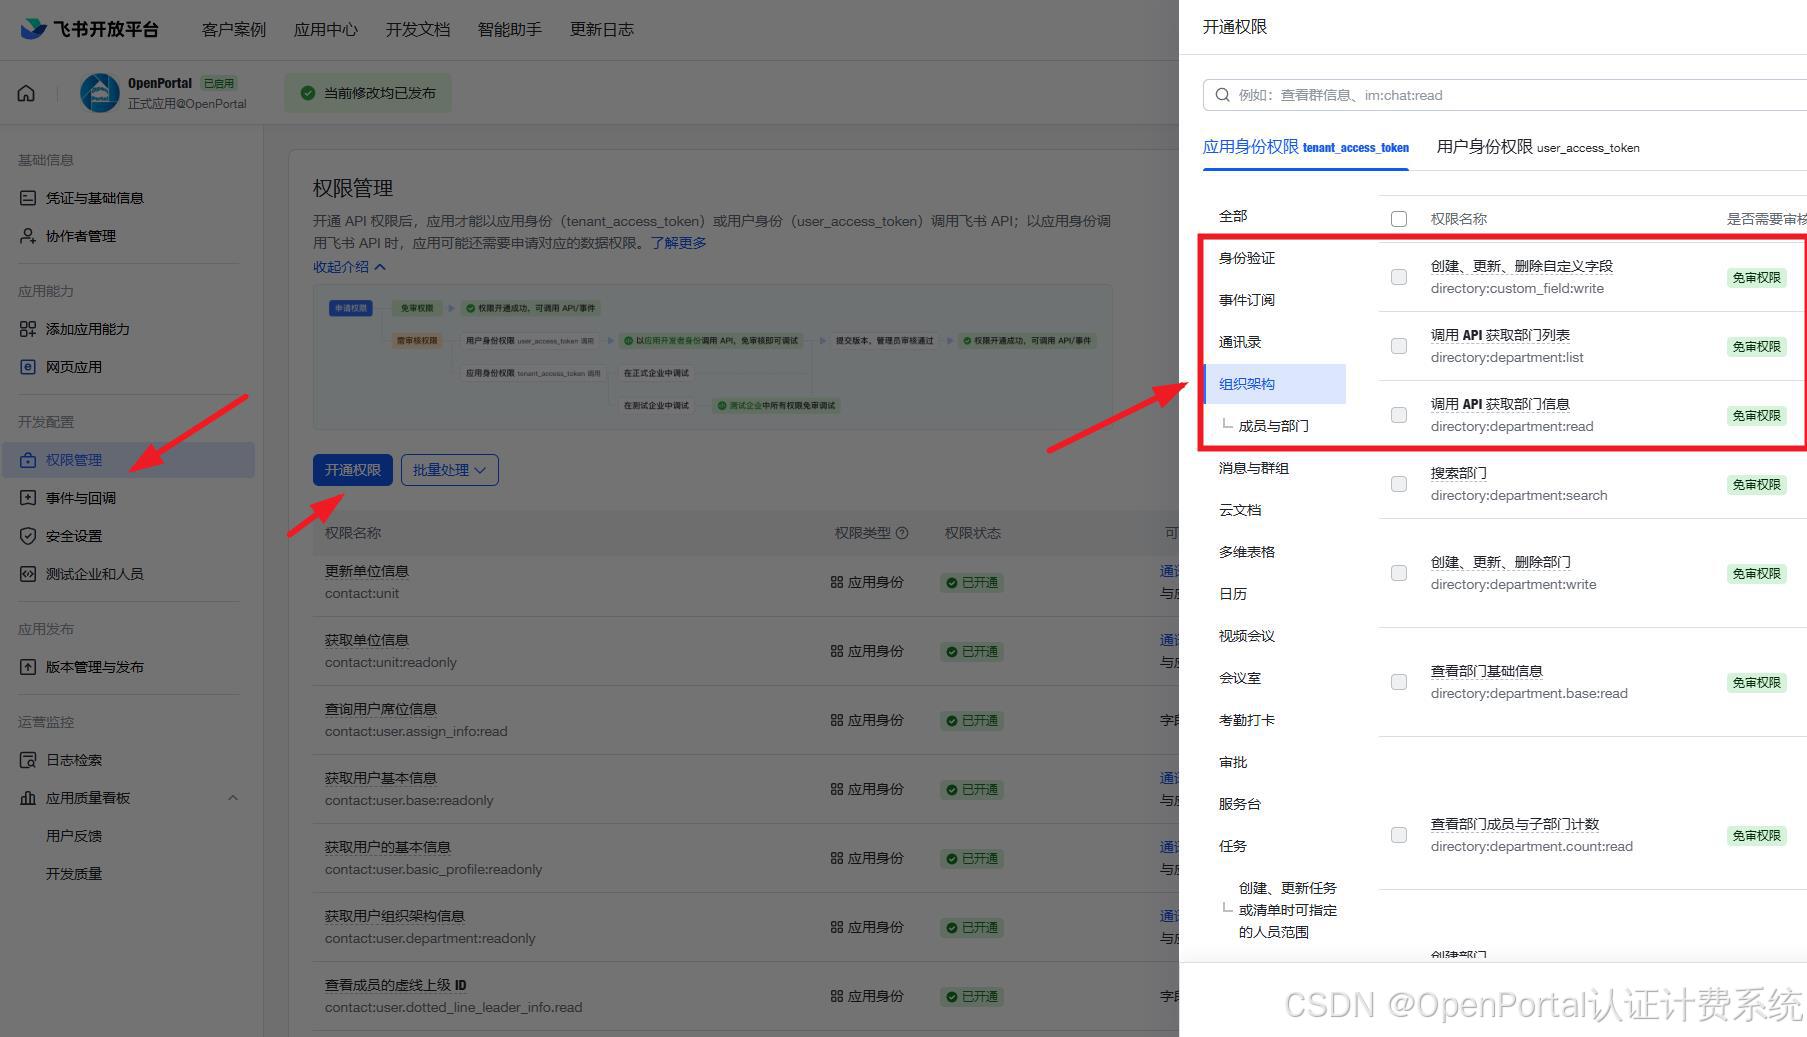Screen dimensions: 1807x1037
Task: Click the help icon beside 权限类型
Action: 902,533
